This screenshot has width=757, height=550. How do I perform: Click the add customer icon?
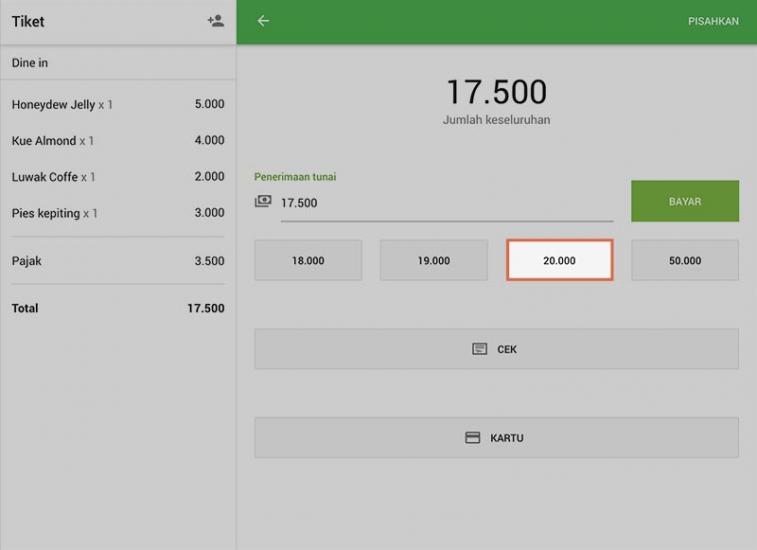point(215,21)
